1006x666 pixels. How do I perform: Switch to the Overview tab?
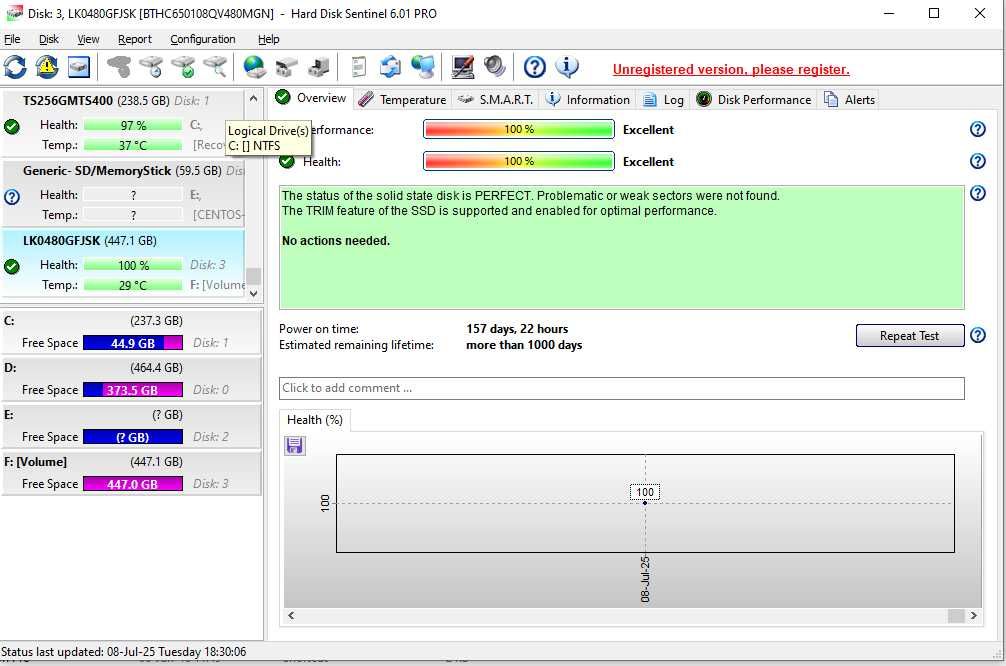tap(311, 98)
